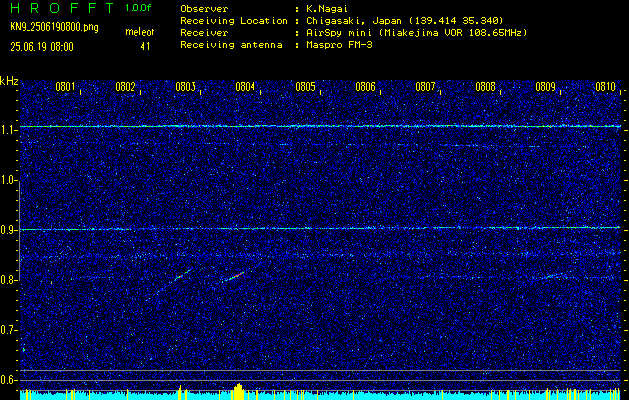Click the 0807 time marker
This screenshot has width=629, height=400.
pos(426,87)
